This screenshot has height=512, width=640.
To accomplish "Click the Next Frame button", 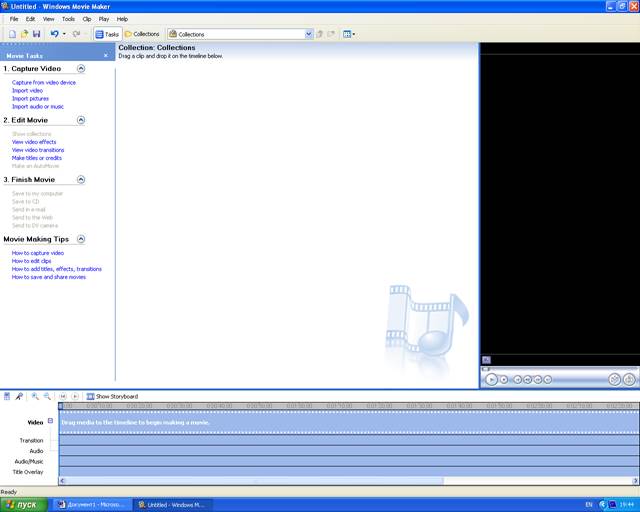I will (538, 380).
